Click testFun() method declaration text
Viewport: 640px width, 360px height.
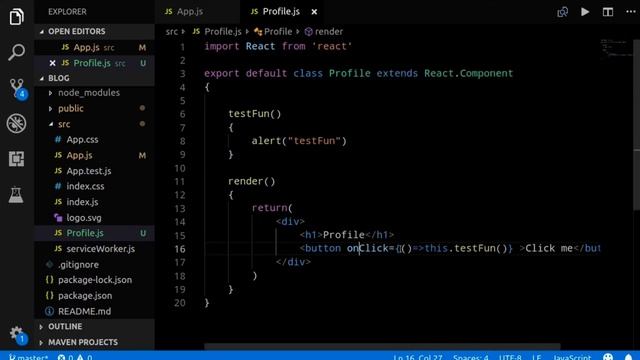tap(255, 114)
